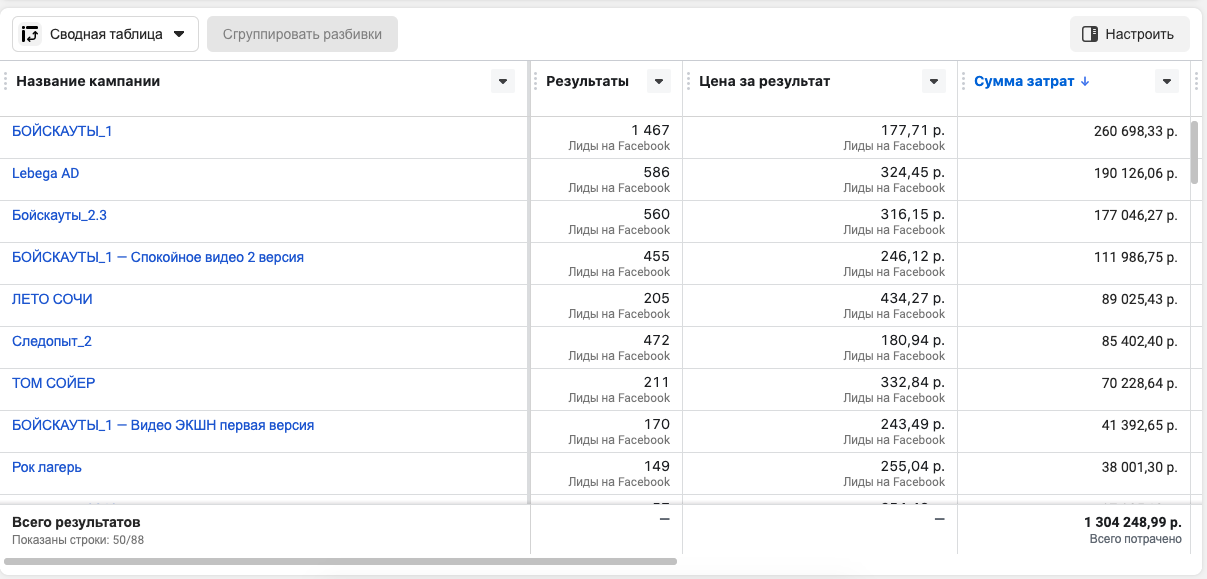Click the vertical scrollbar thumb

[x=1193, y=152]
